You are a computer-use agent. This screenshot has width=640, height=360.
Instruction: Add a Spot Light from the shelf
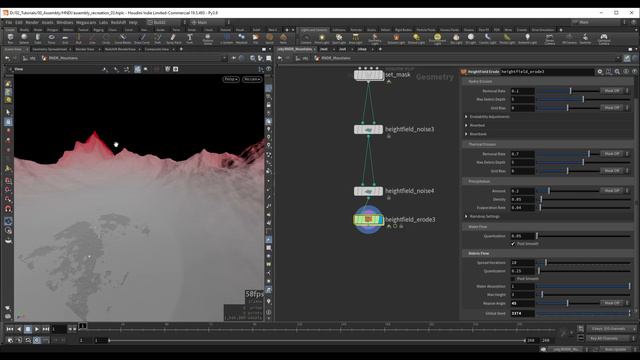[x=338, y=39]
